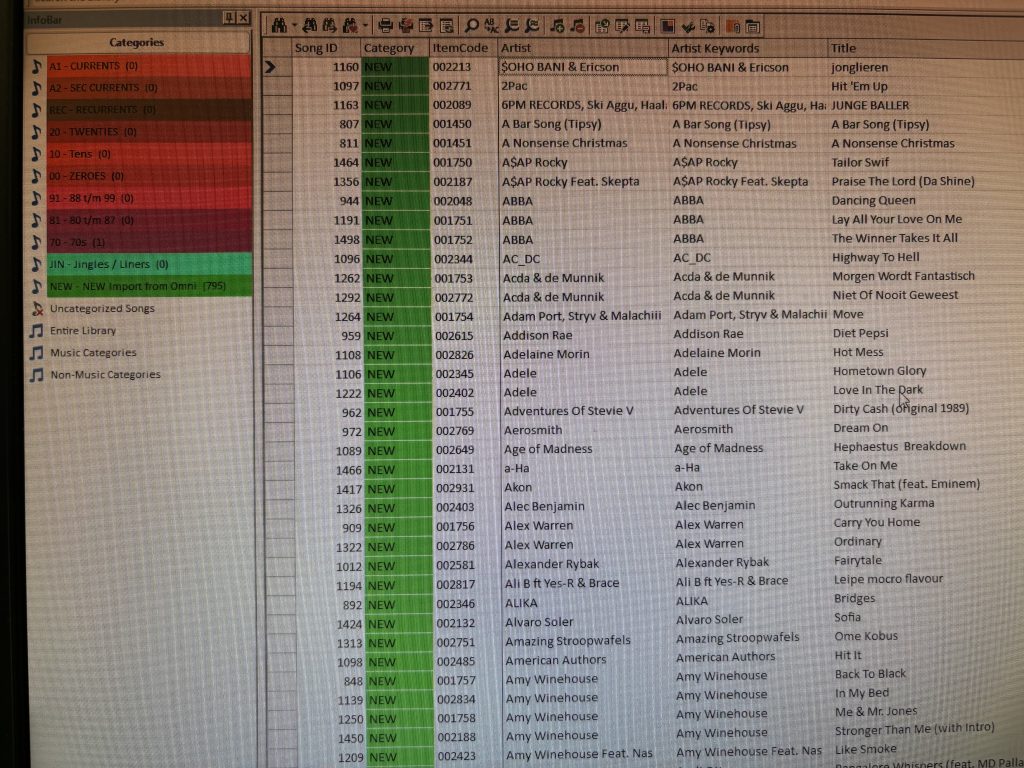The height and width of the screenshot is (768, 1024).
Task: Select 10 - Tens category
Action: coord(149,154)
